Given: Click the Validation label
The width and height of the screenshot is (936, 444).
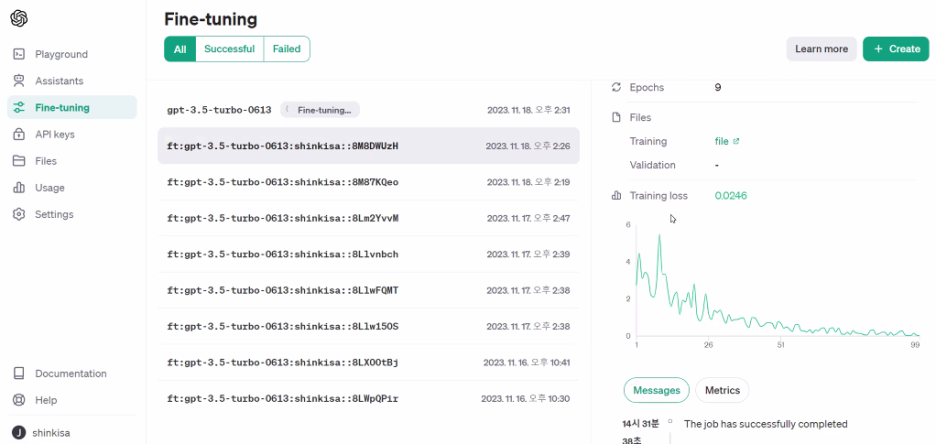Looking at the screenshot, I should pos(652,165).
